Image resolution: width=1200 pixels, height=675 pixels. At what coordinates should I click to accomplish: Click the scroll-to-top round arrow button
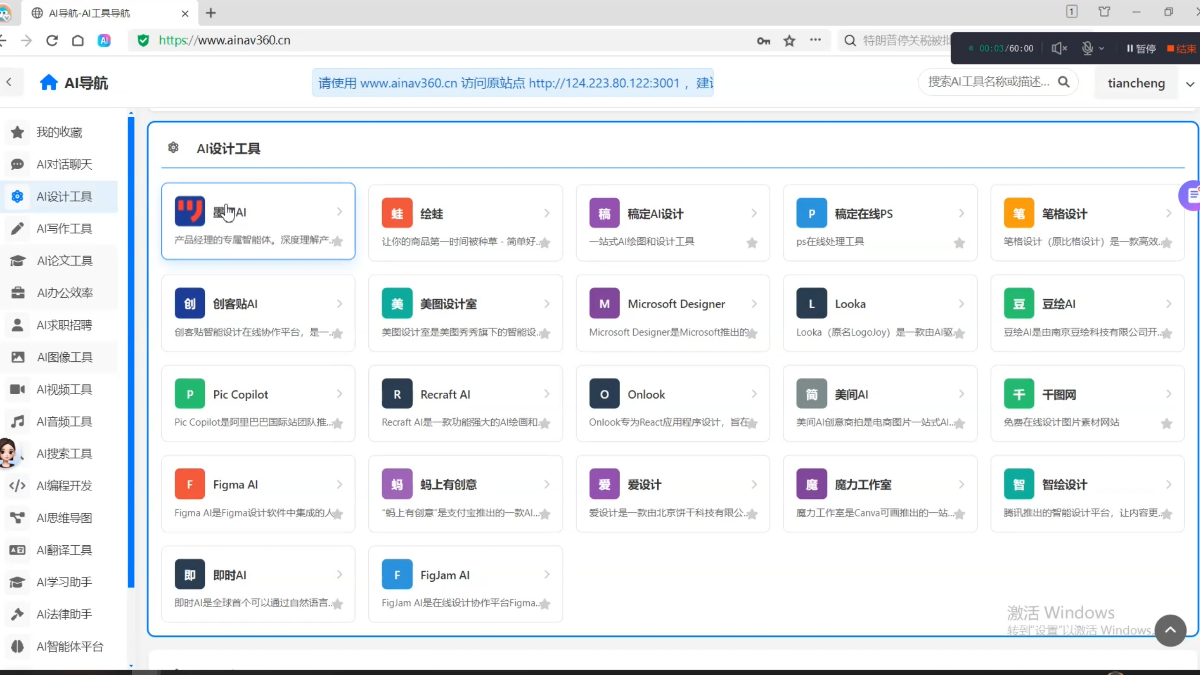click(x=1171, y=630)
